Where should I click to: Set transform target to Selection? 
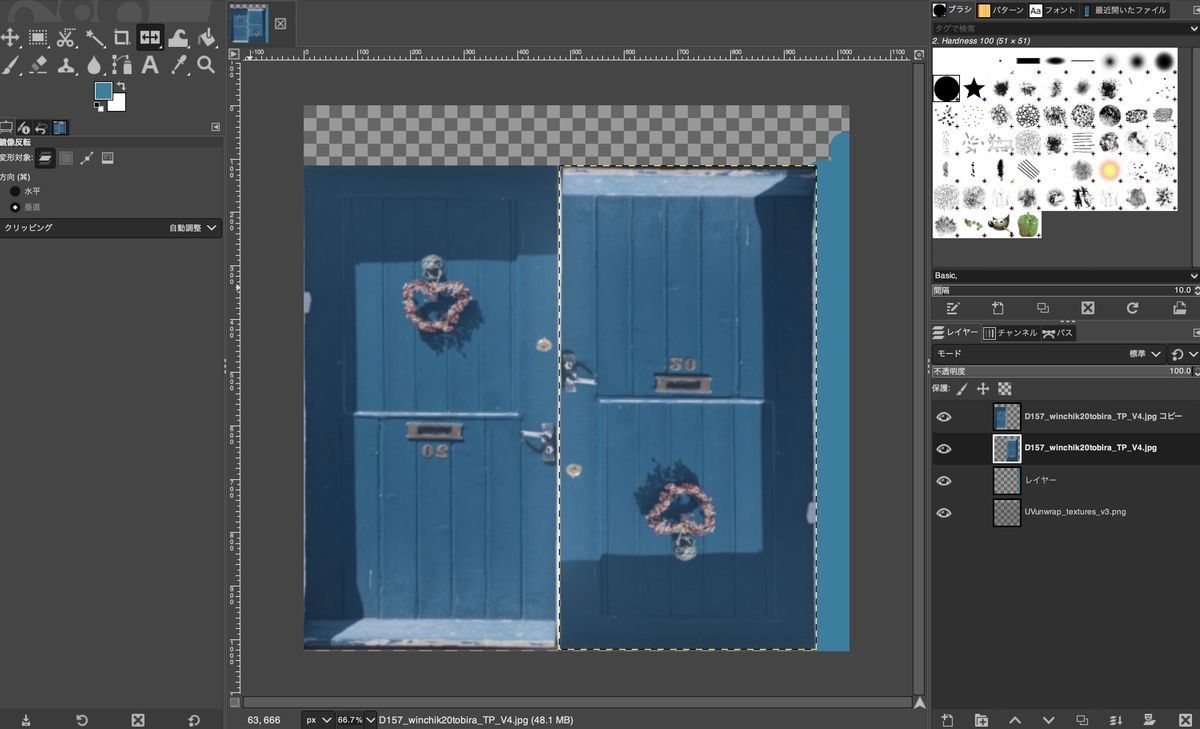66,158
